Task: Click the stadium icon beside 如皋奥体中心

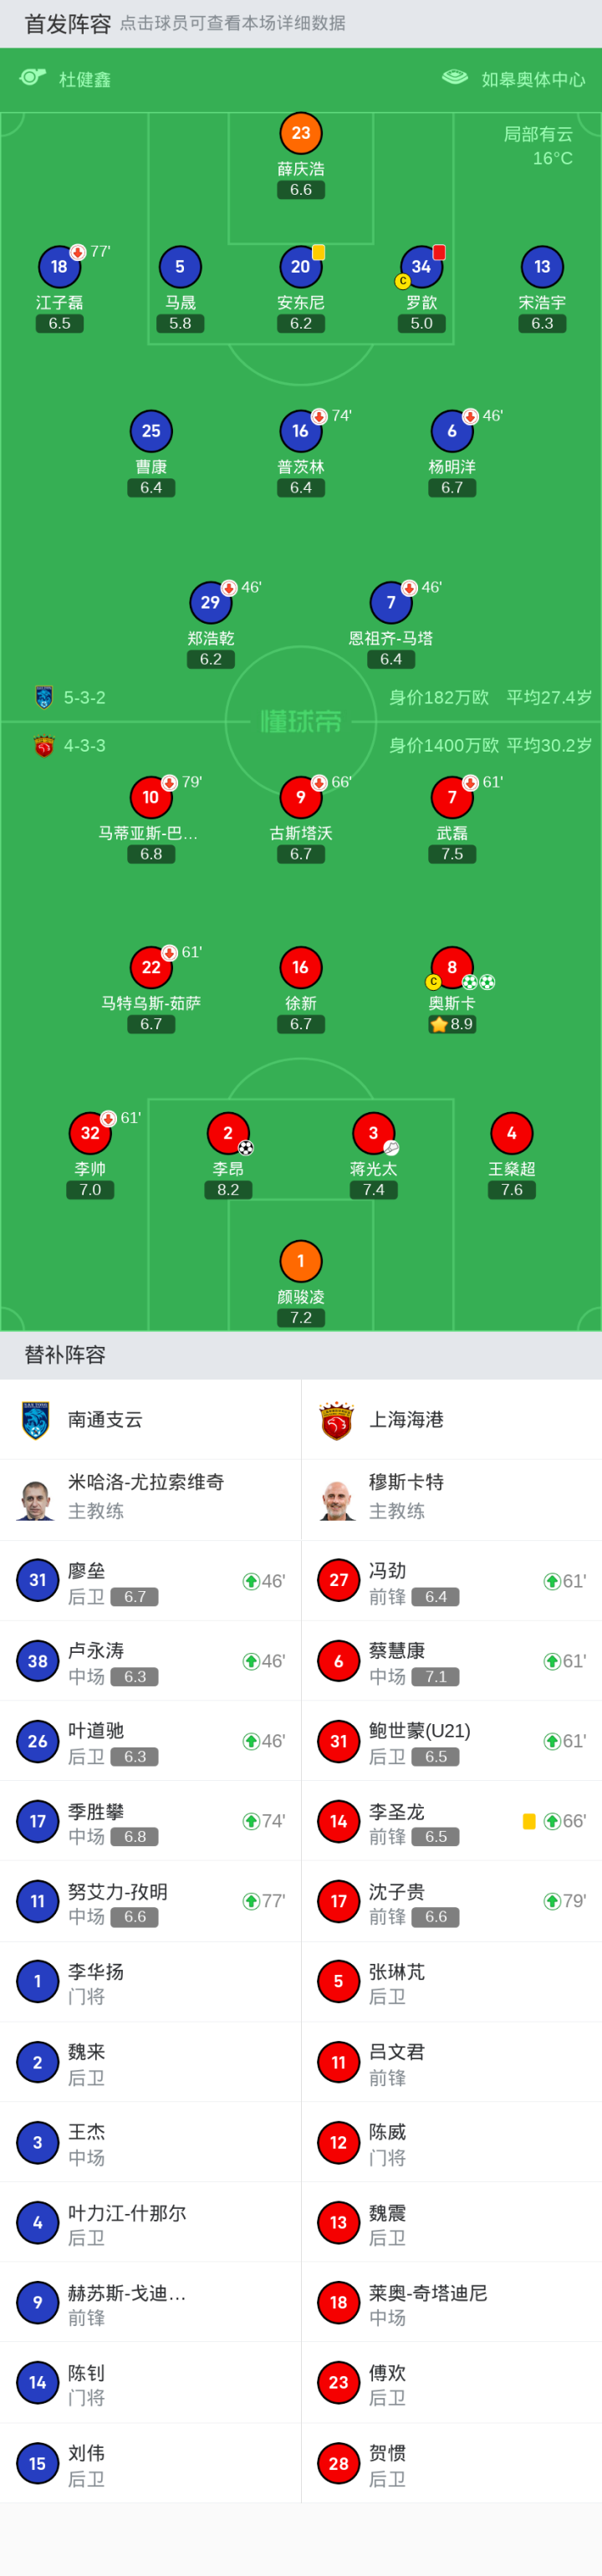Action: point(455,78)
